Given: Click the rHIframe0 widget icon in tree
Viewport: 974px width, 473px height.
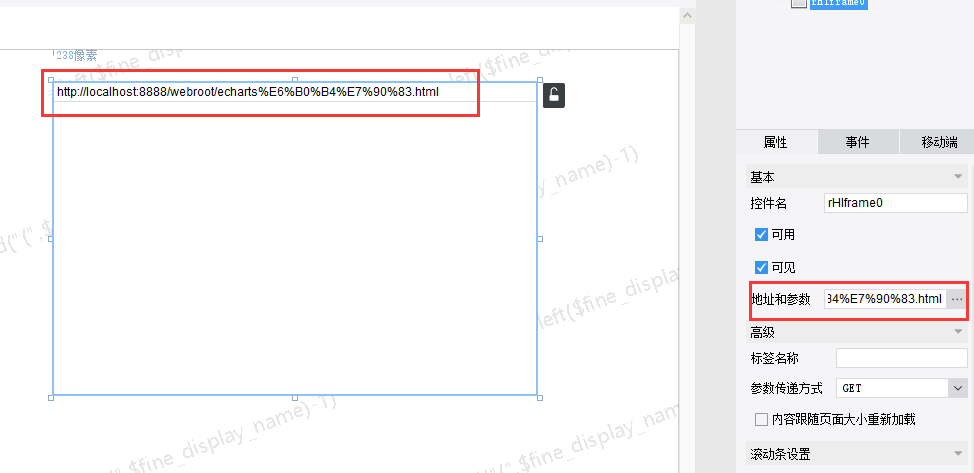Looking at the screenshot, I should click(x=799, y=4).
